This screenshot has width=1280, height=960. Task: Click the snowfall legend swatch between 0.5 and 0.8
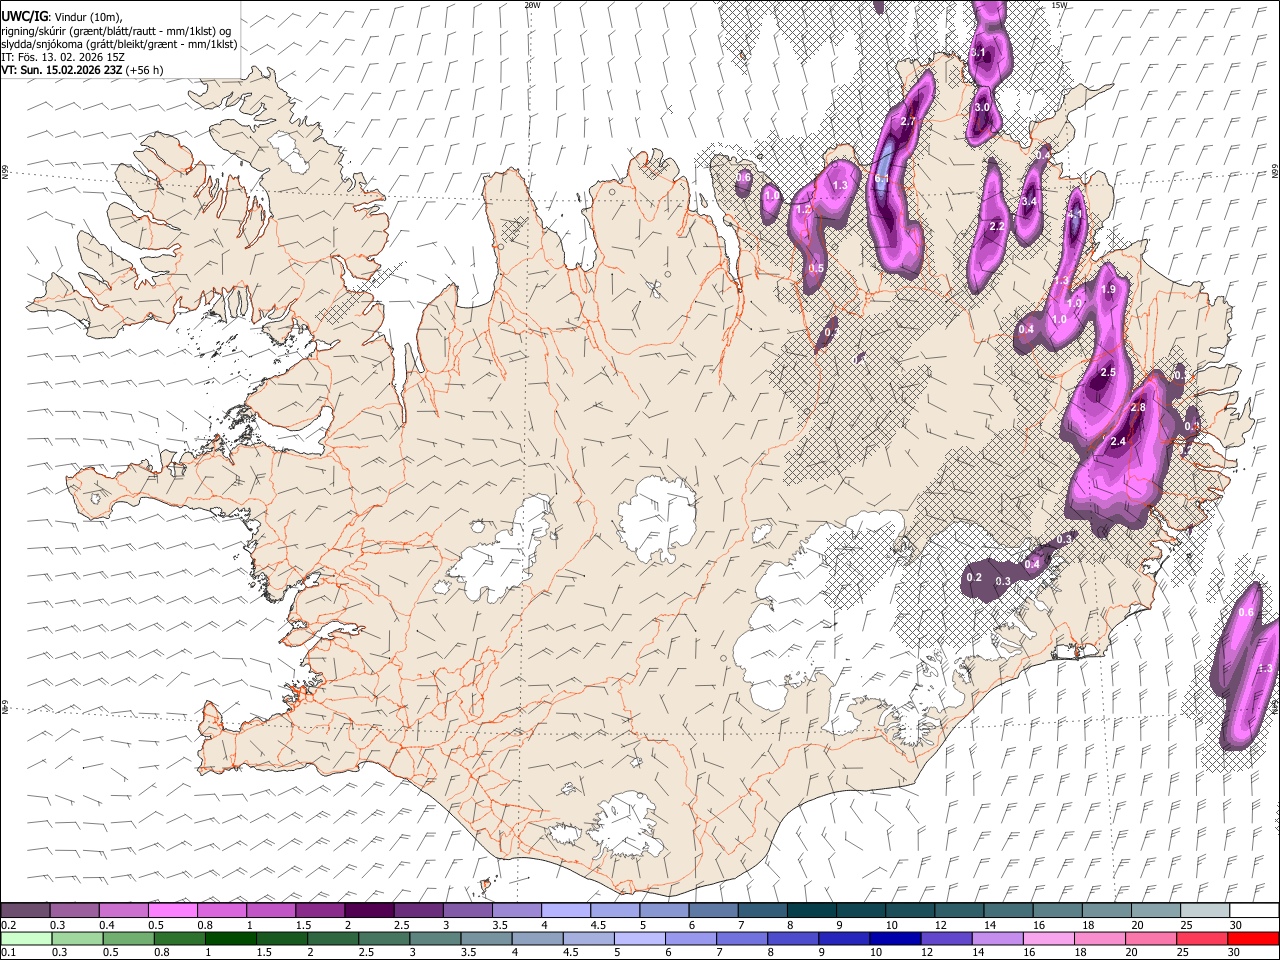[173, 911]
